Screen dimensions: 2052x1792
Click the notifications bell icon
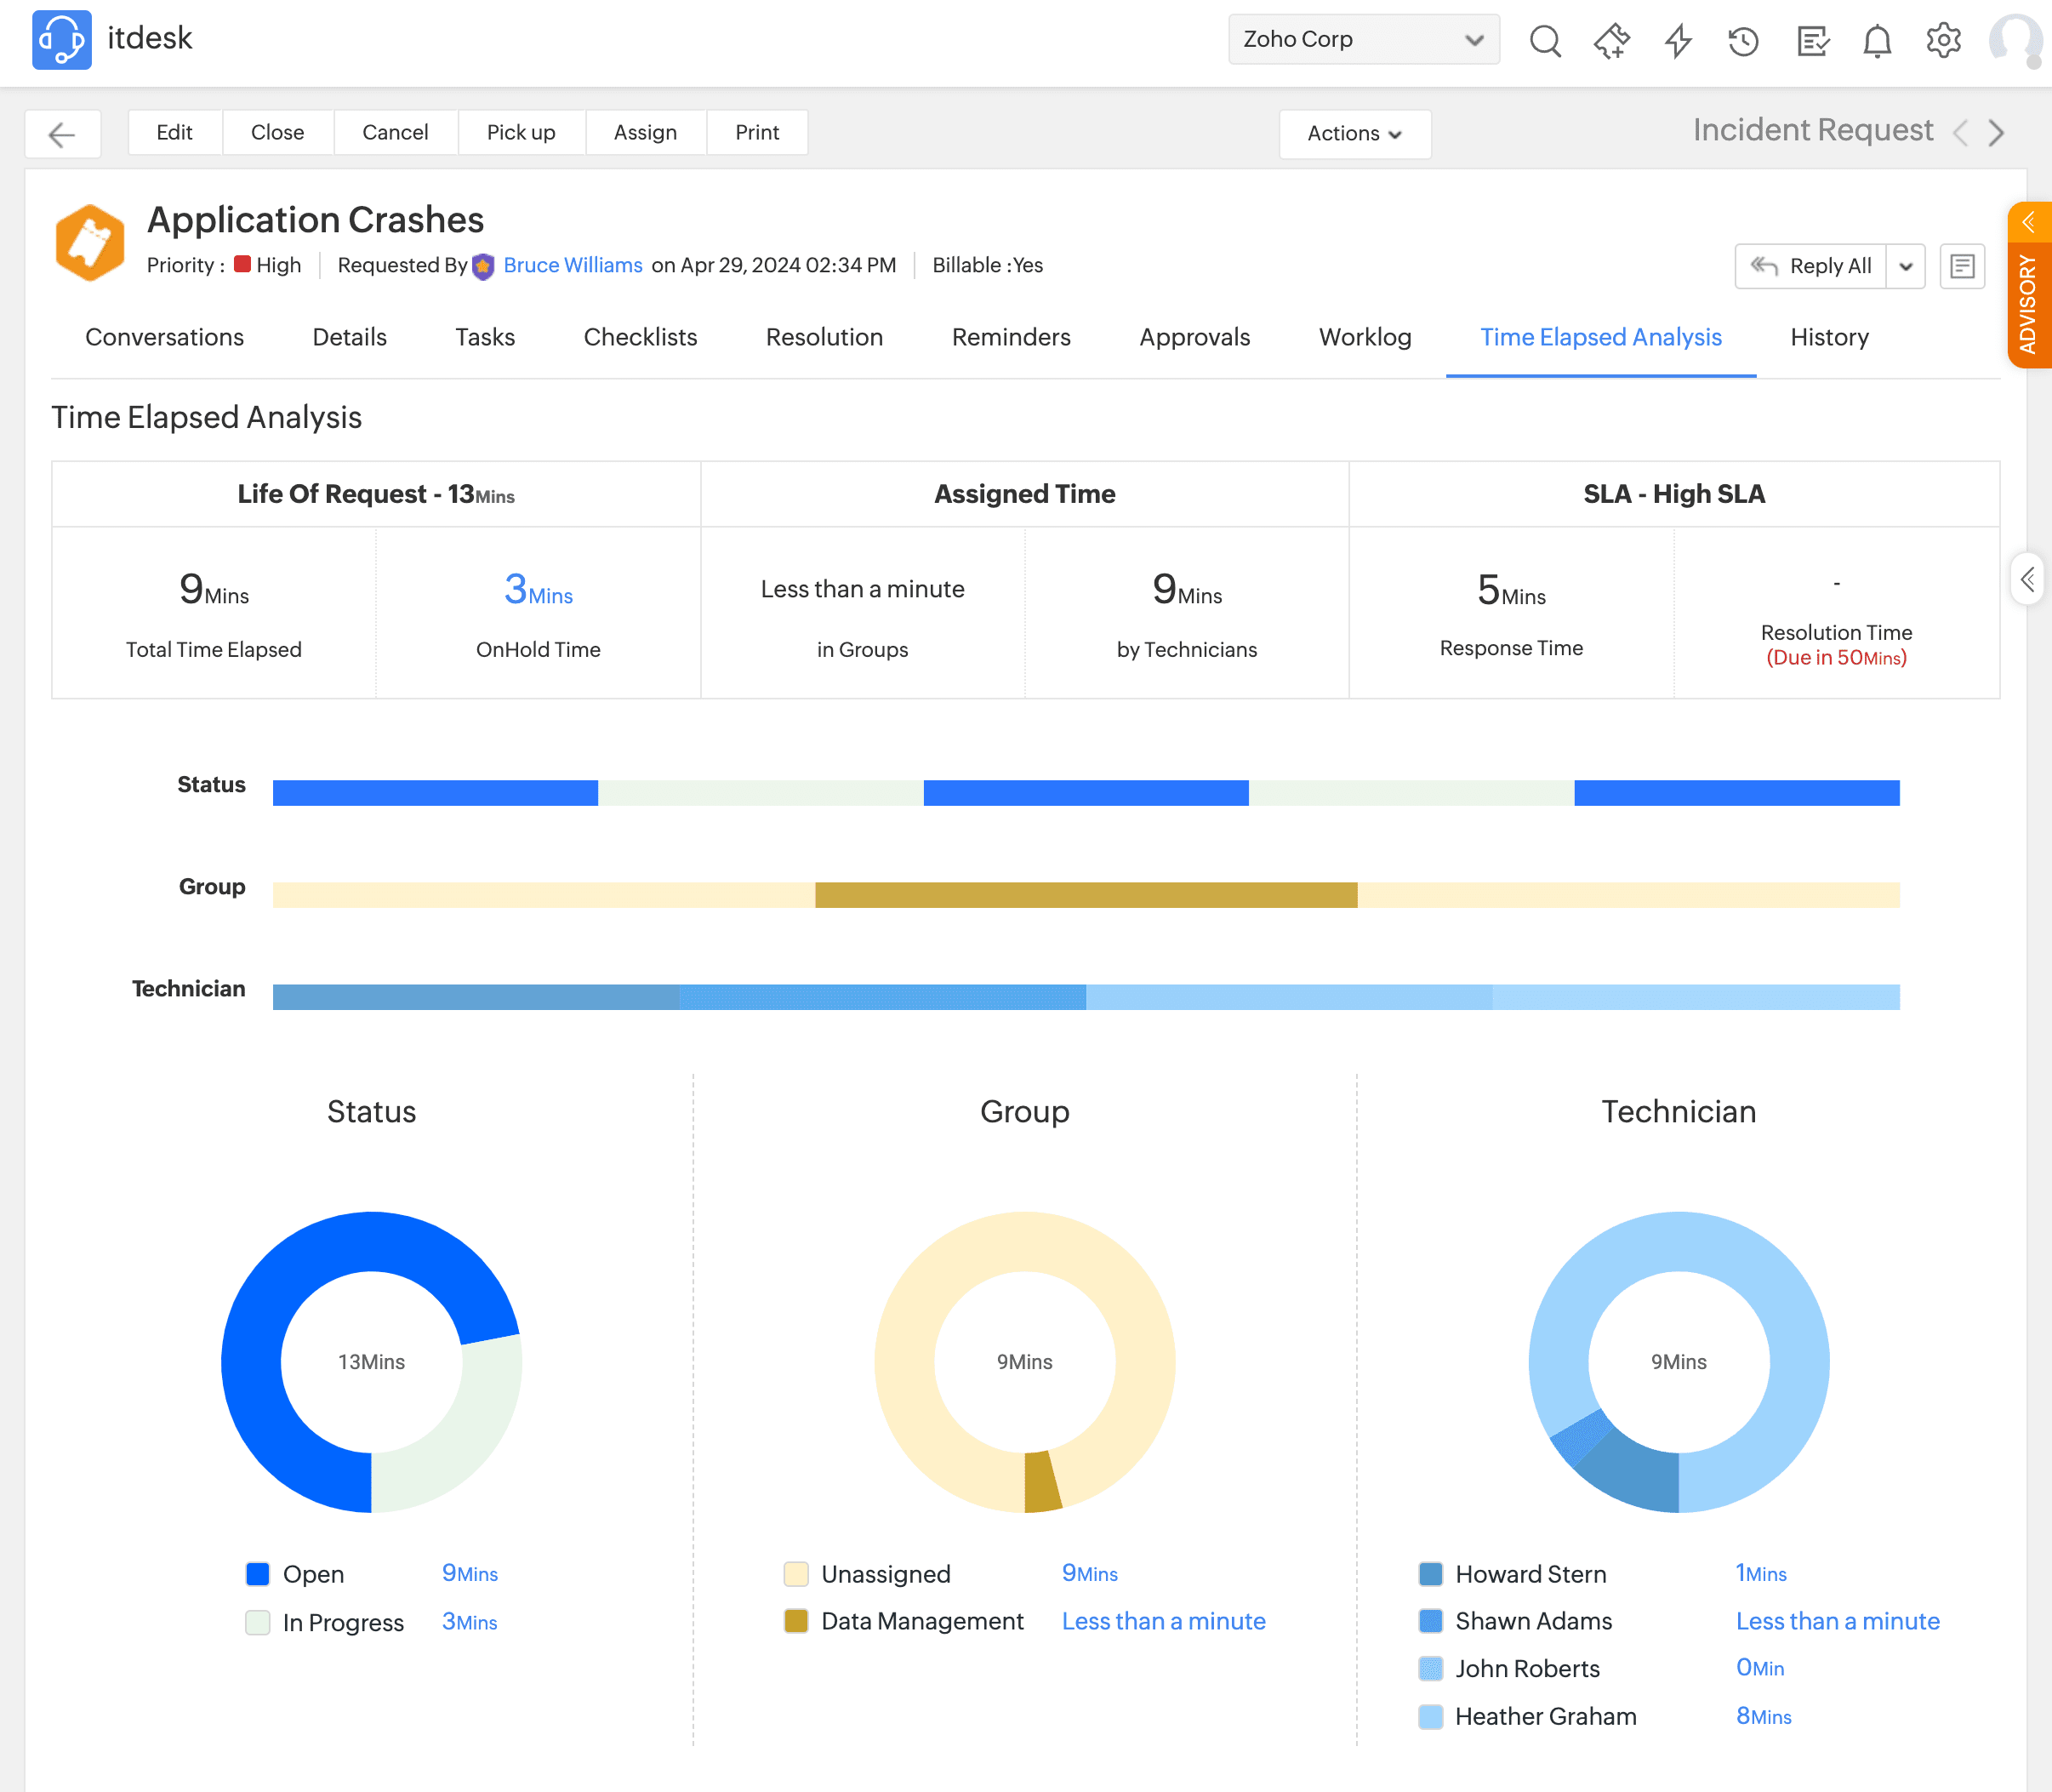coord(1877,41)
